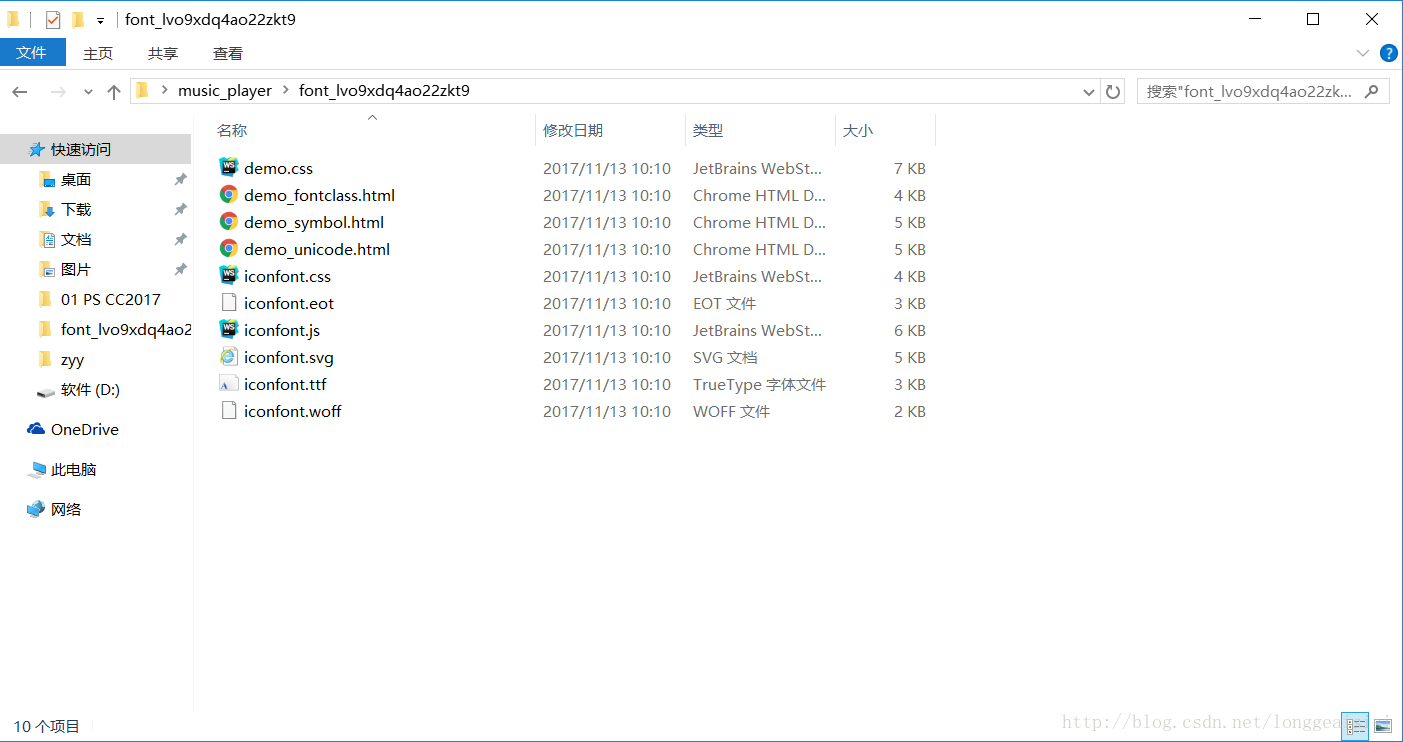
Task: Refresh the current folder view
Action: [1113, 91]
